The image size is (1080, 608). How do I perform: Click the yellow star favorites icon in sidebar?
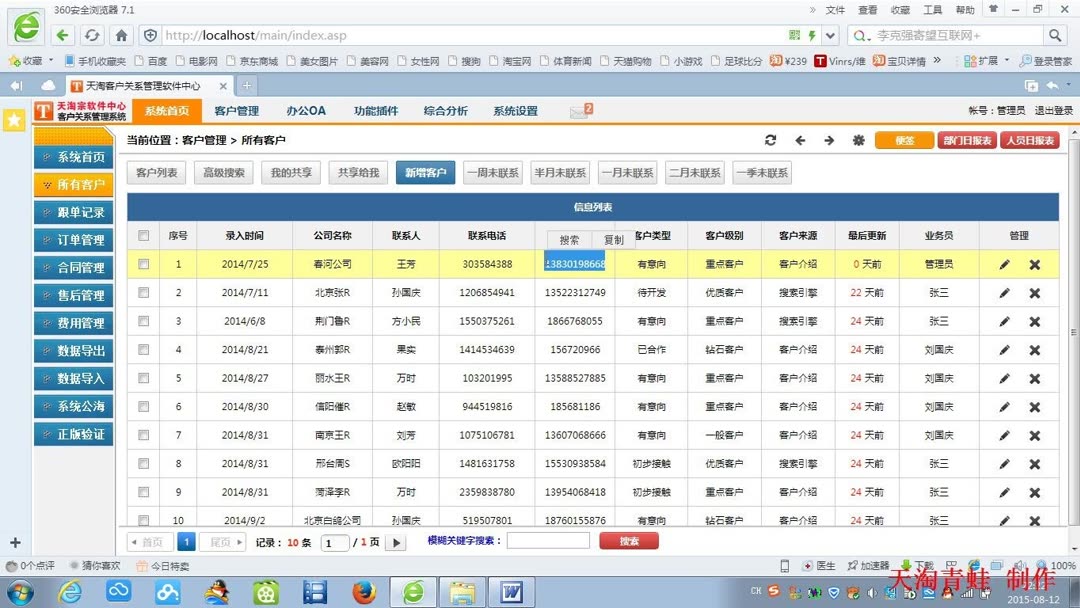pos(14,120)
